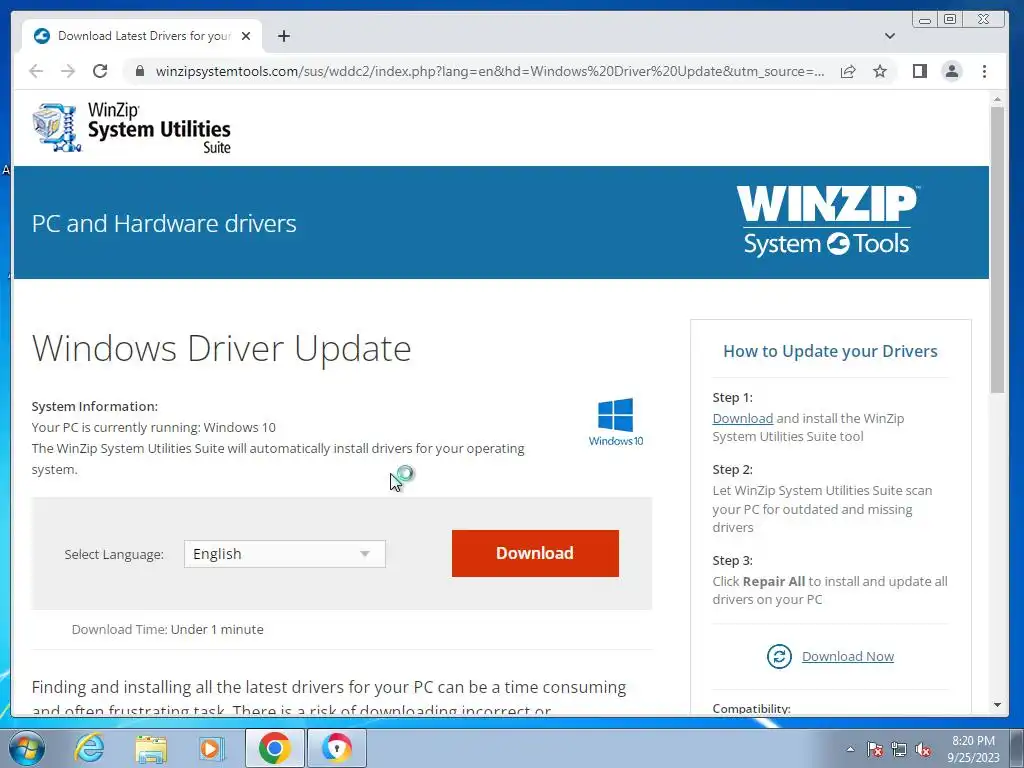Viewport: 1024px width, 768px height.
Task: Open the share page icon in address bar
Action: pyautogui.click(x=848, y=71)
